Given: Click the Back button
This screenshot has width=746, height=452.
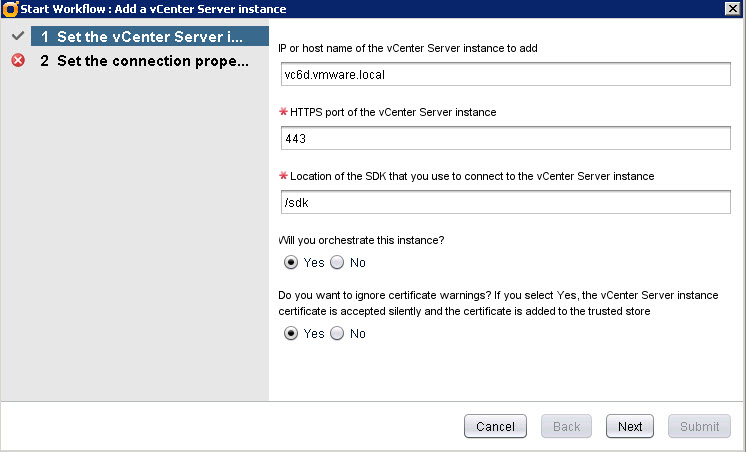Looking at the screenshot, I should coord(566,426).
